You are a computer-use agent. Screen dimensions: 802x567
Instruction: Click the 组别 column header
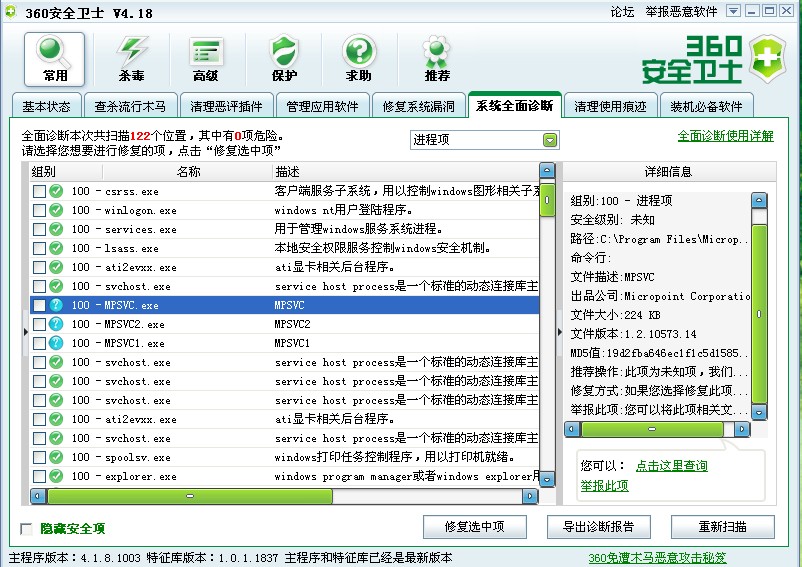click(x=65, y=172)
